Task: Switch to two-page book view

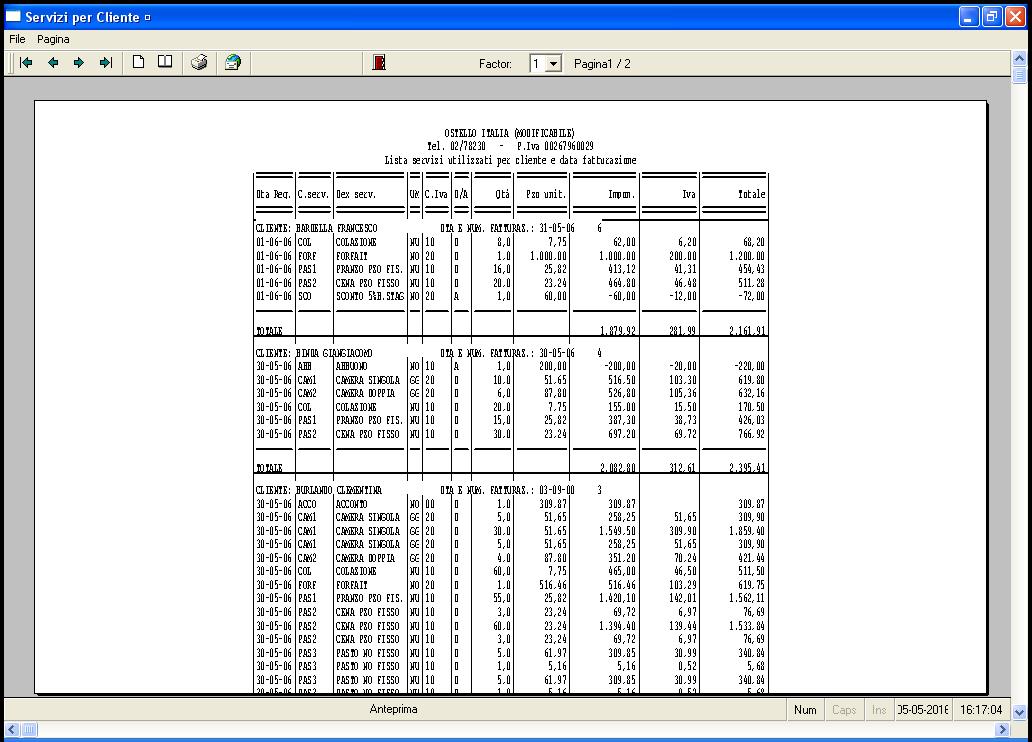Action: pos(165,62)
